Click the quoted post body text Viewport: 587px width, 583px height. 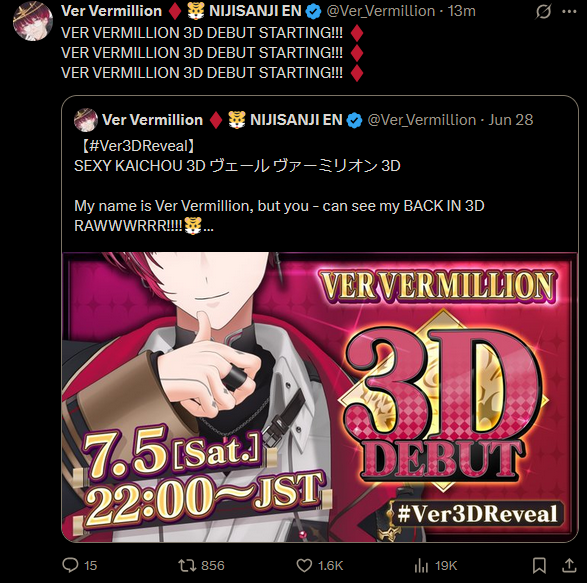tap(279, 186)
